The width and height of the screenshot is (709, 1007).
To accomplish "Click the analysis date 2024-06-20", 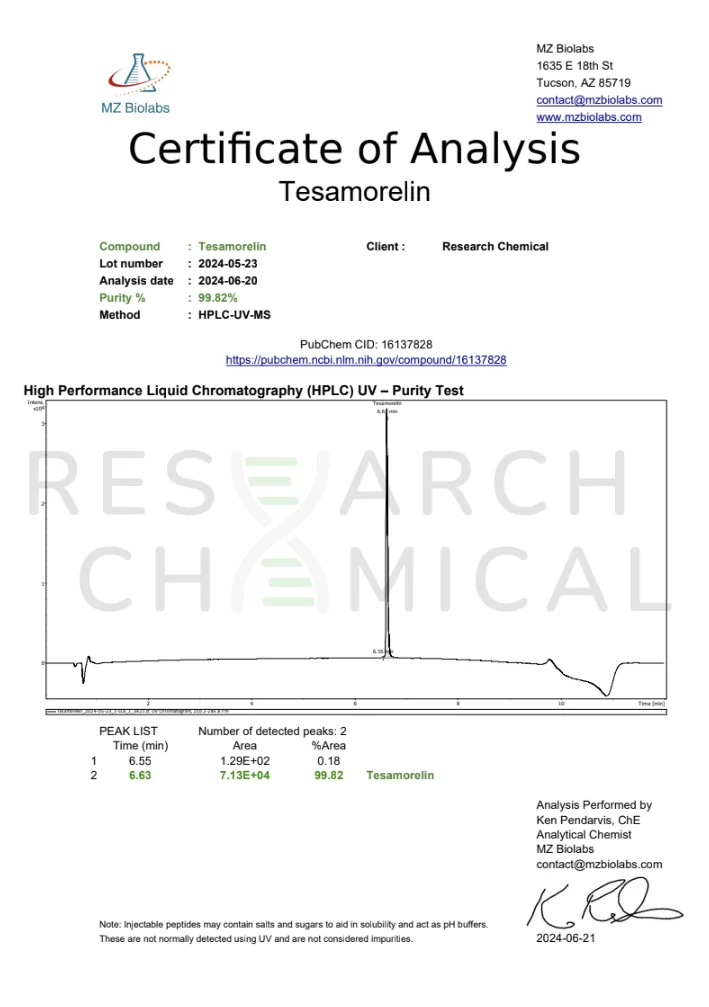I will (227, 281).
